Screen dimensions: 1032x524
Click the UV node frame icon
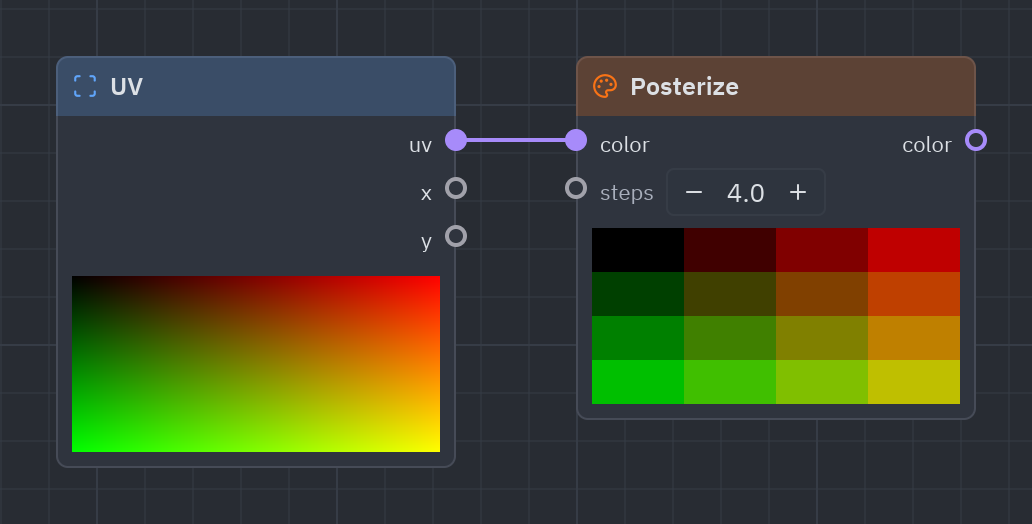85,86
